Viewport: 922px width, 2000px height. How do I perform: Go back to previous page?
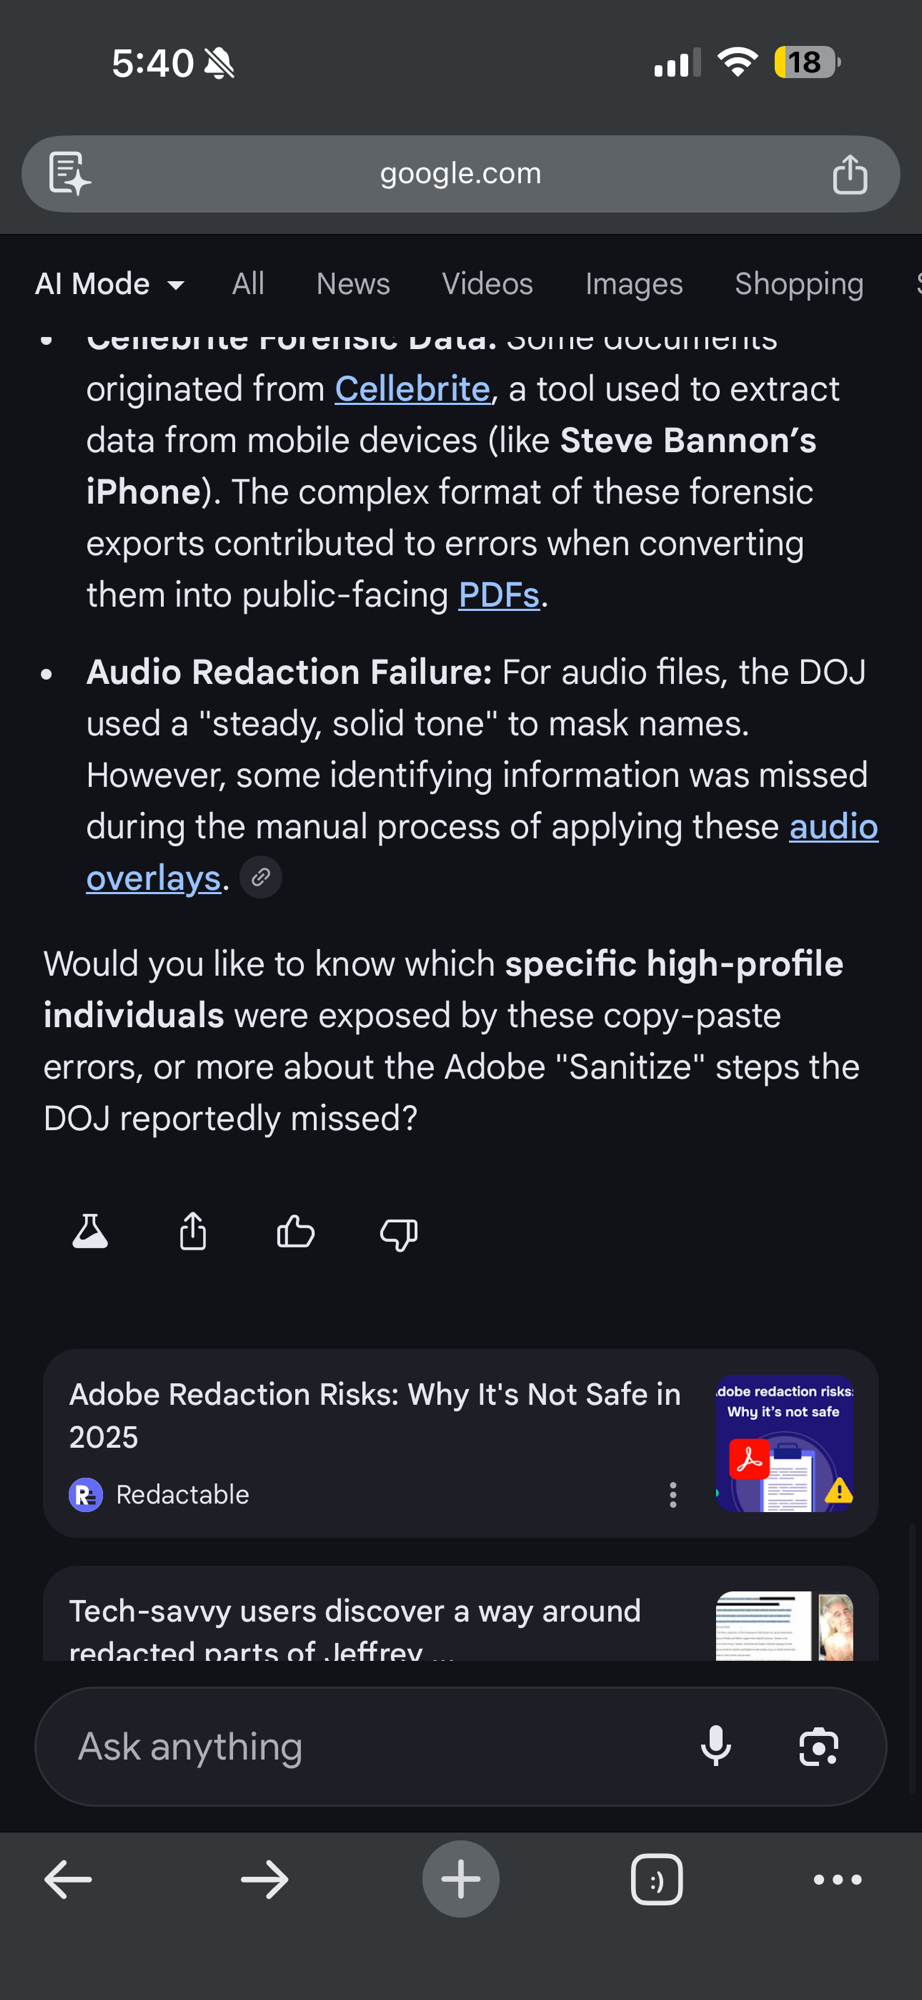point(68,1879)
